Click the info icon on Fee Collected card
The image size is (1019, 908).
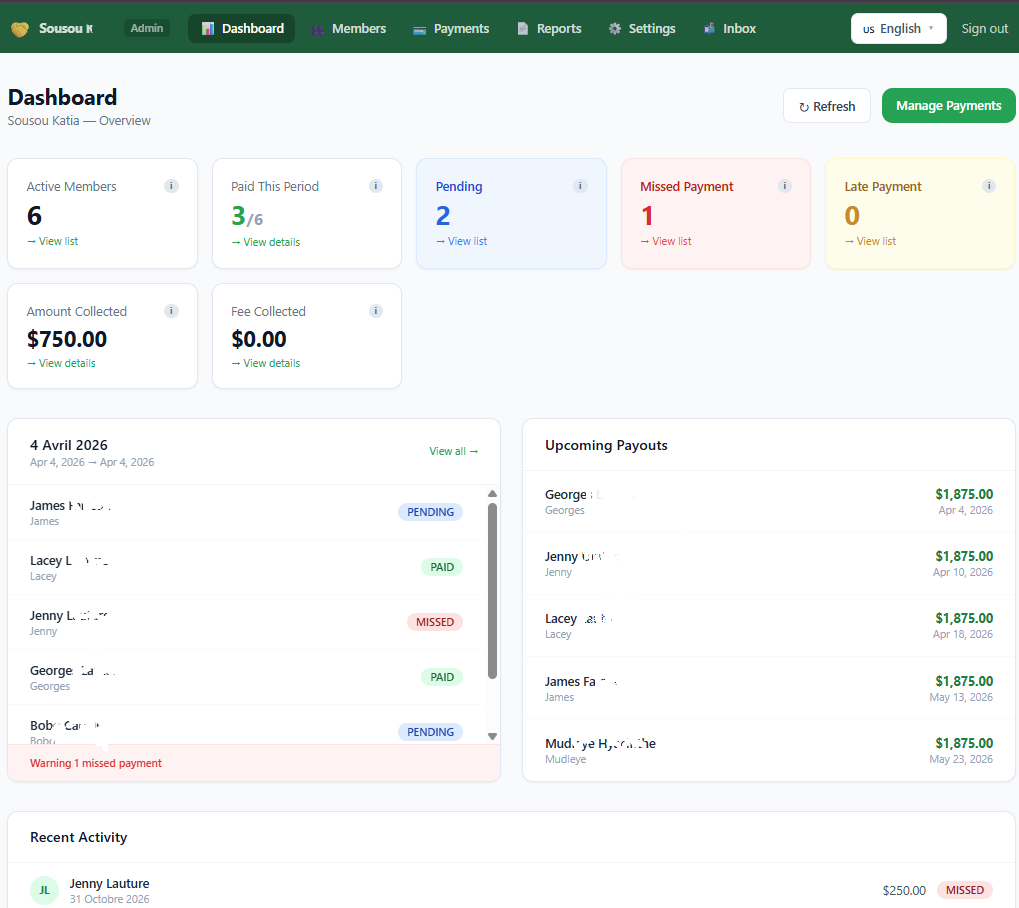(376, 311)
